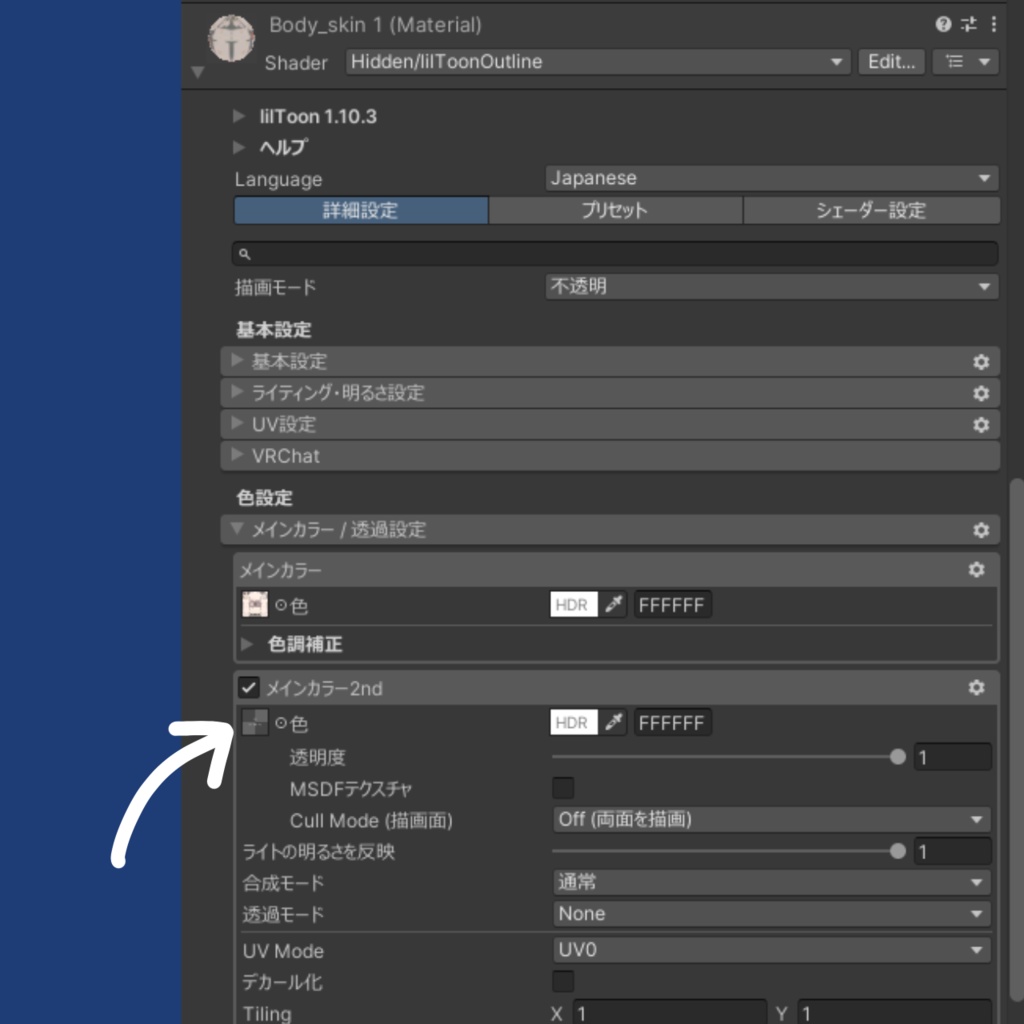
Task: Open the gear icon on the VRChat row
Action: click(x=981, y=456)
